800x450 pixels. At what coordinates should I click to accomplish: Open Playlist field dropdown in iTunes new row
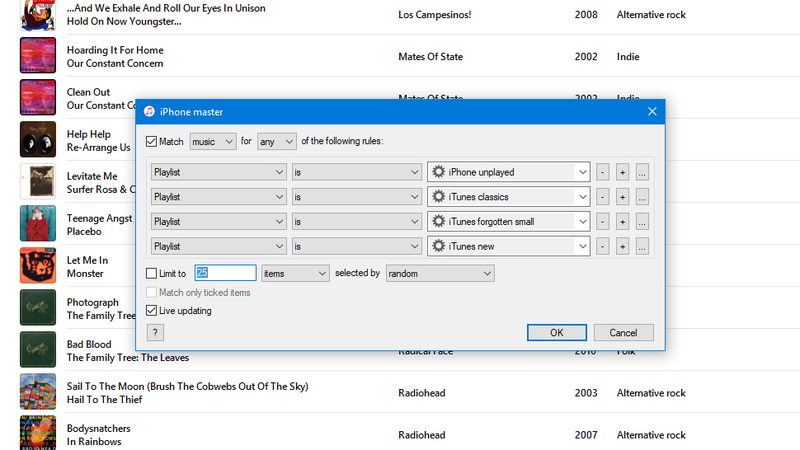(218, 246)
